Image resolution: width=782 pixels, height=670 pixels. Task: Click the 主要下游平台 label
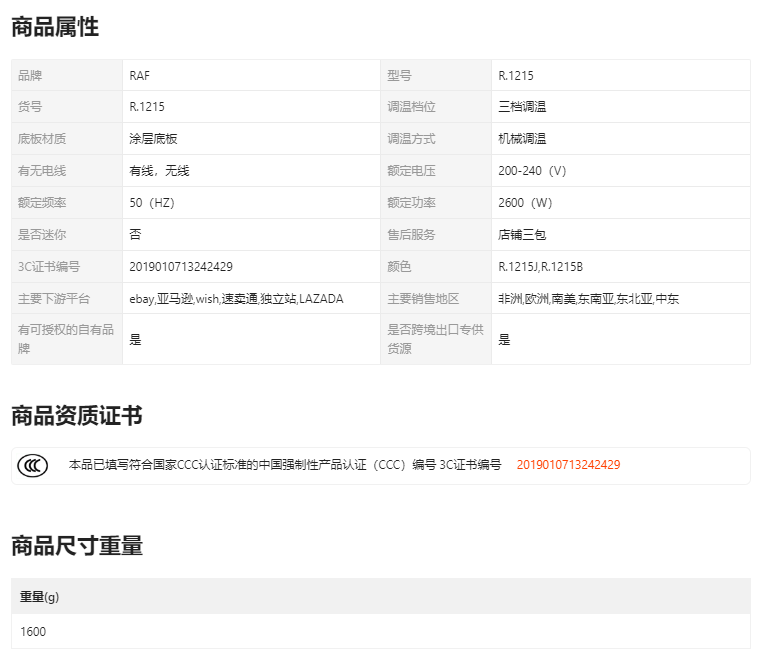[54, 299]
